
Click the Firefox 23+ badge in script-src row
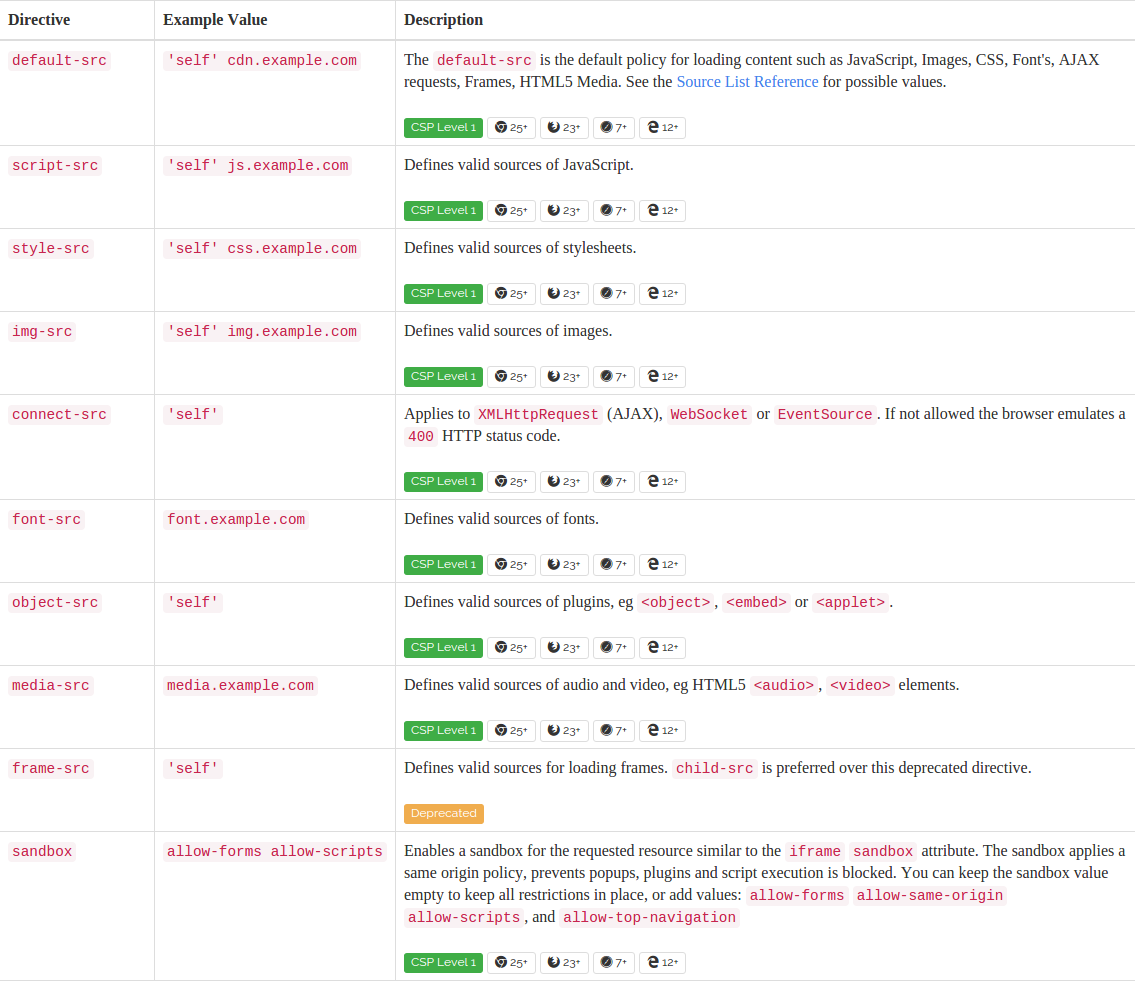[x=564, y=211]
